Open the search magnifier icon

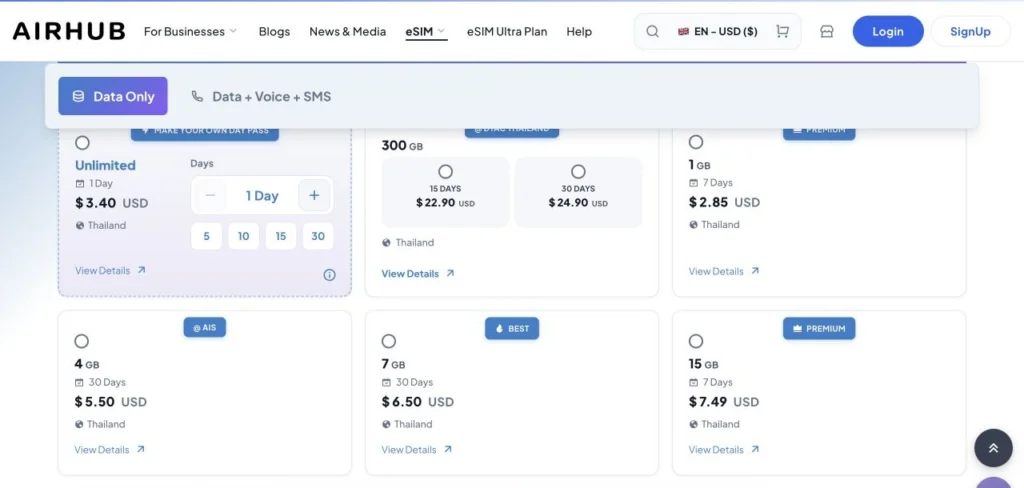[x=652, y=31]
